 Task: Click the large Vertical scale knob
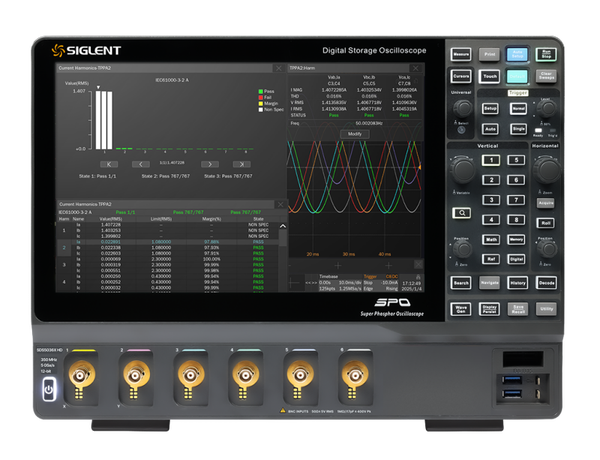pos(463,169)
